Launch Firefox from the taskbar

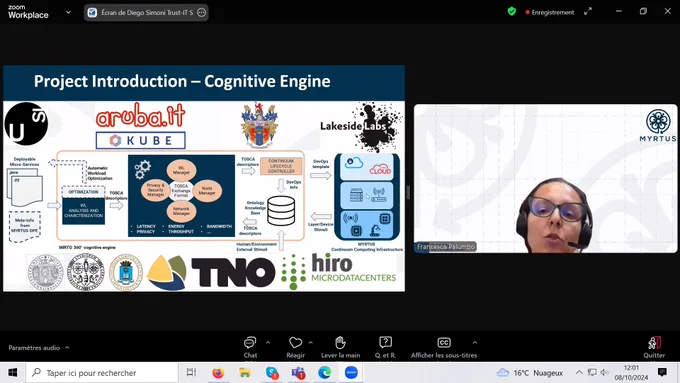click(218, 373)
